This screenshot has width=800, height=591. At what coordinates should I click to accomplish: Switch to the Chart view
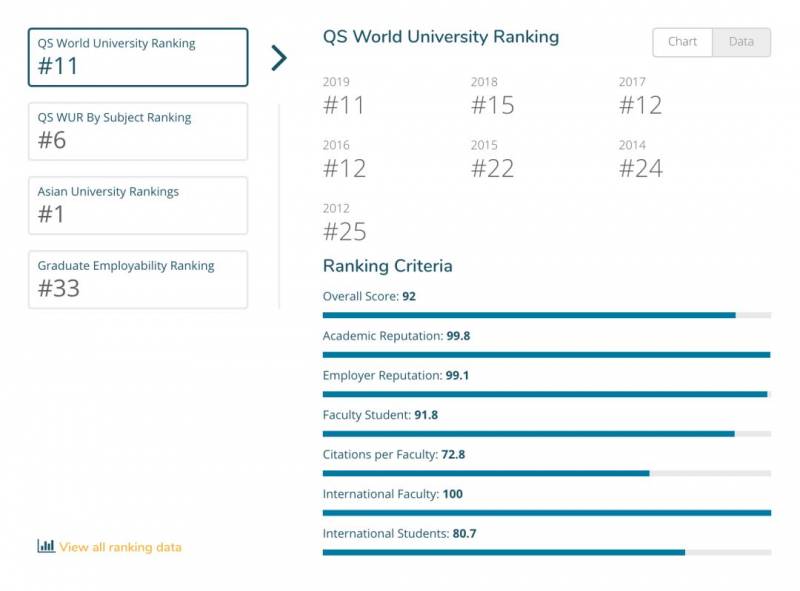point(682,42)
